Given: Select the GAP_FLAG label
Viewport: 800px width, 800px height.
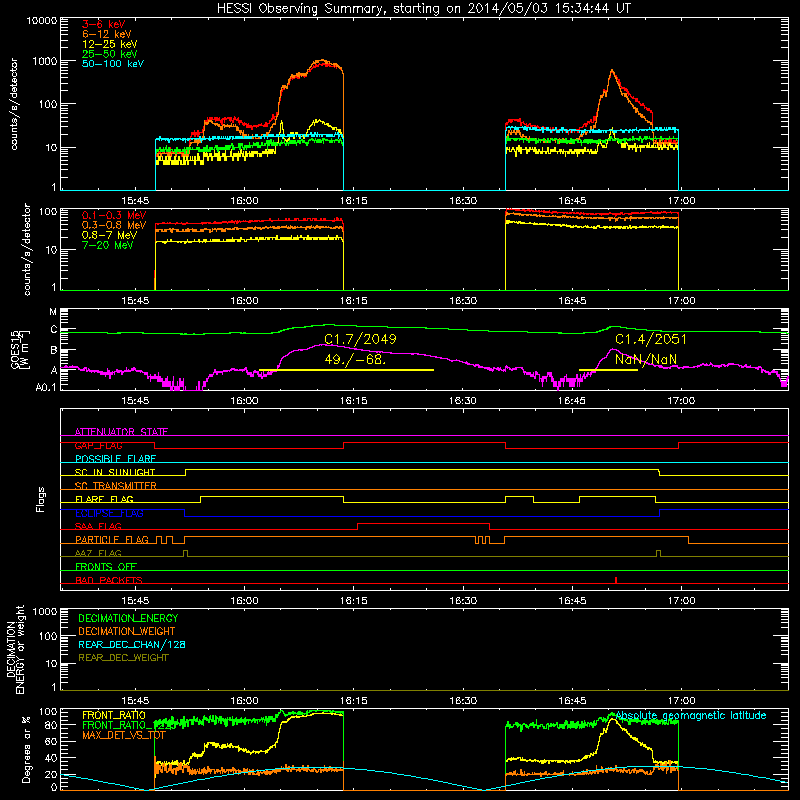Looking at the screenshot, I should coord(98,445).
